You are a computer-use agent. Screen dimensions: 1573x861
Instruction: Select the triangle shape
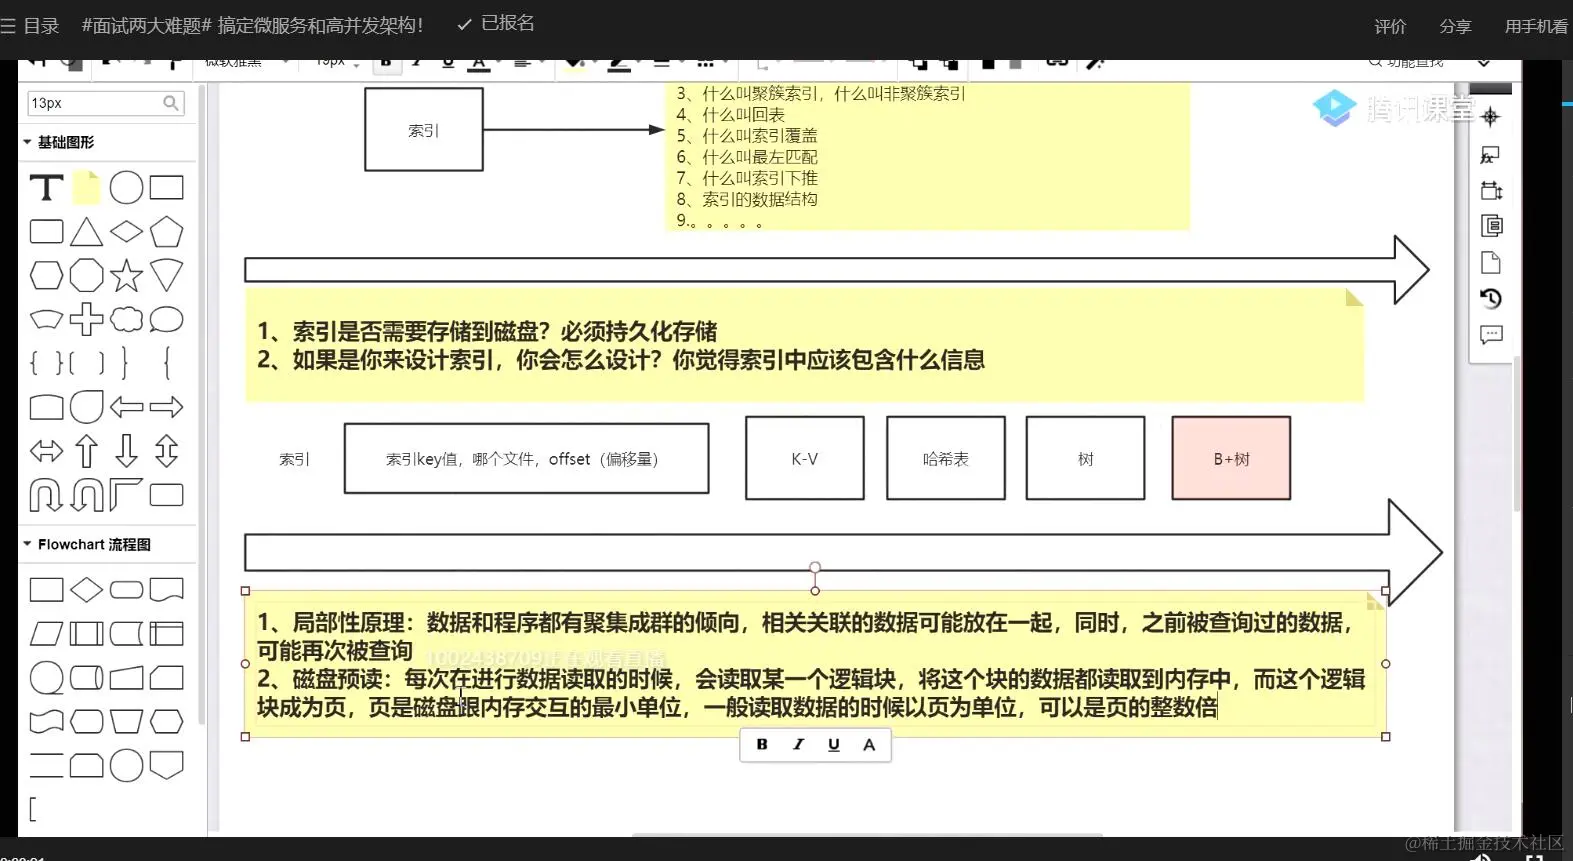coord(86,232)
